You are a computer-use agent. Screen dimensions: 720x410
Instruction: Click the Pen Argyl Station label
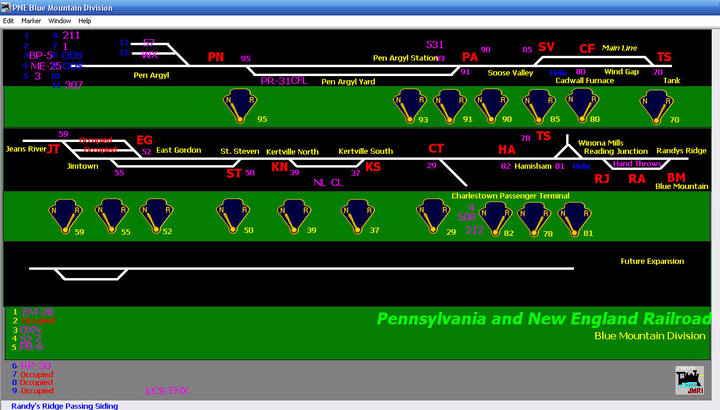tap(405, 58)
